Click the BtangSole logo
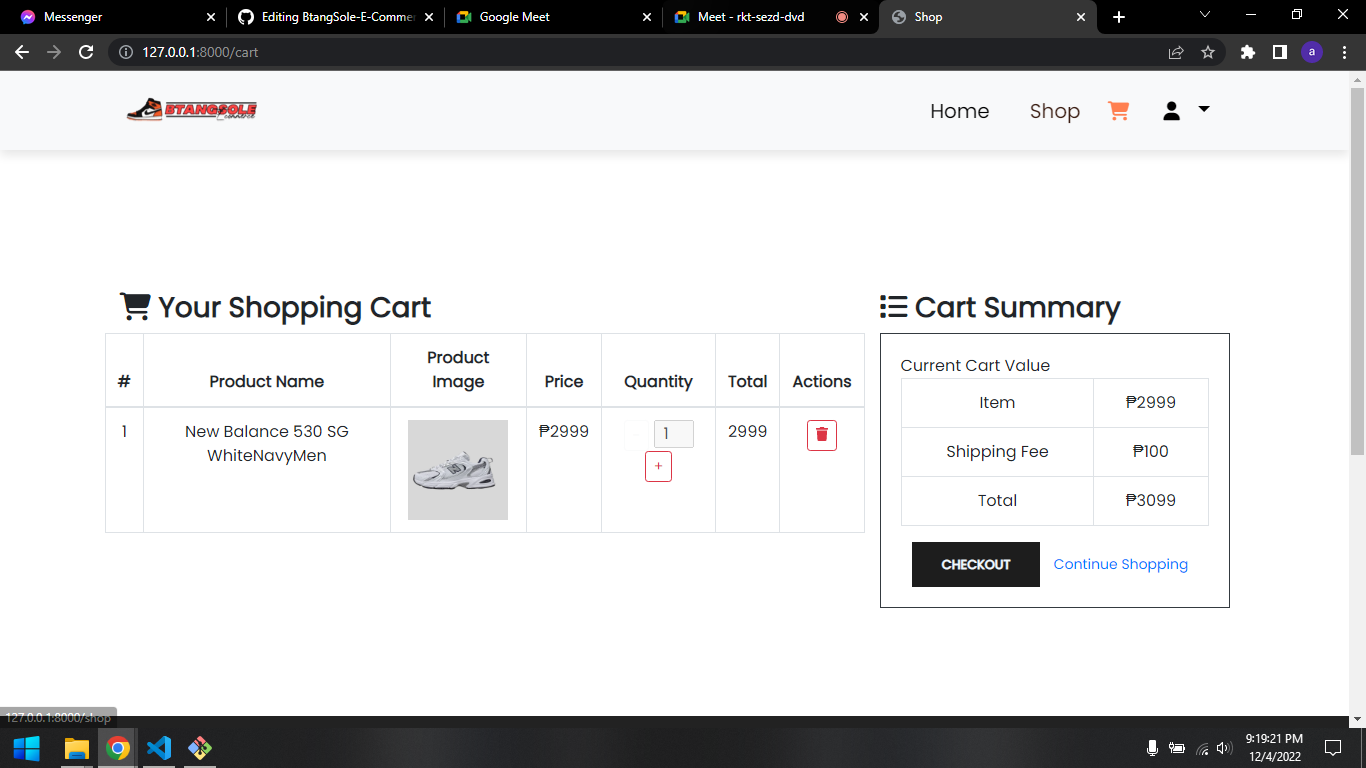Viewport: 1366px width, 768px height. [192, 110]
